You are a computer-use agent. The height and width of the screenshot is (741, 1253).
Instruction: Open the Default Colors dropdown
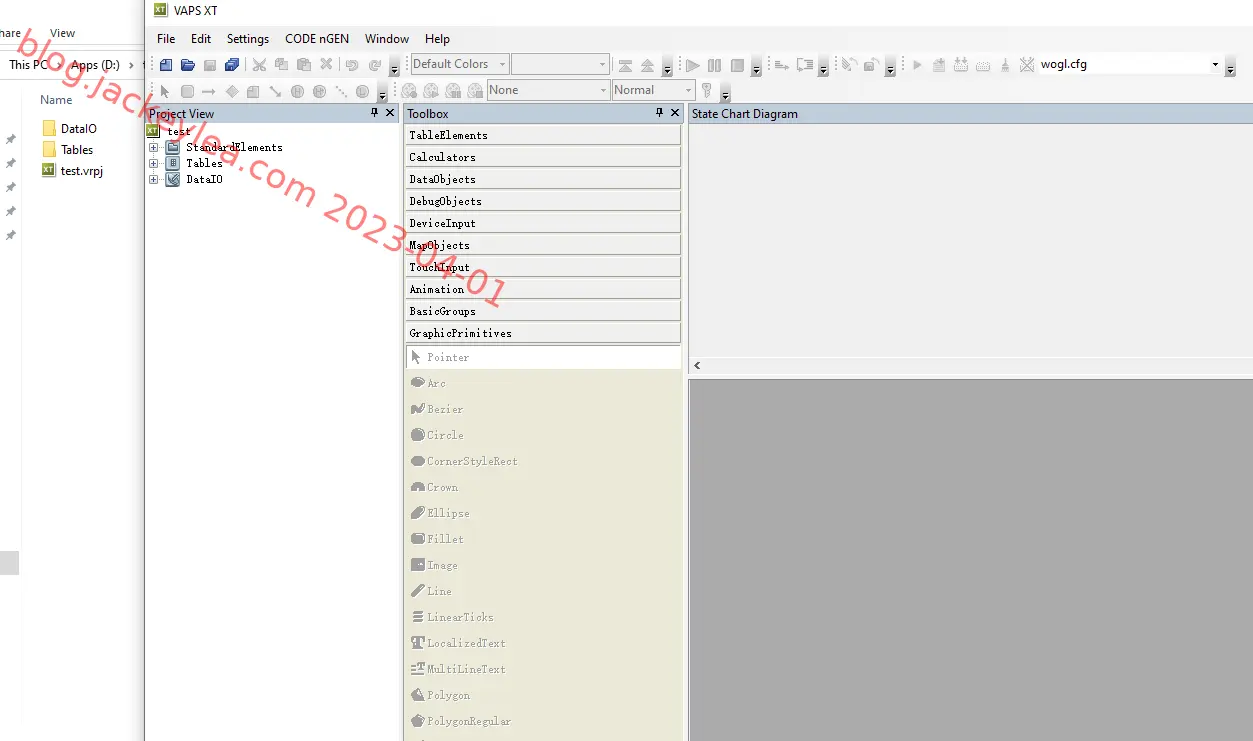click(459, 64)
